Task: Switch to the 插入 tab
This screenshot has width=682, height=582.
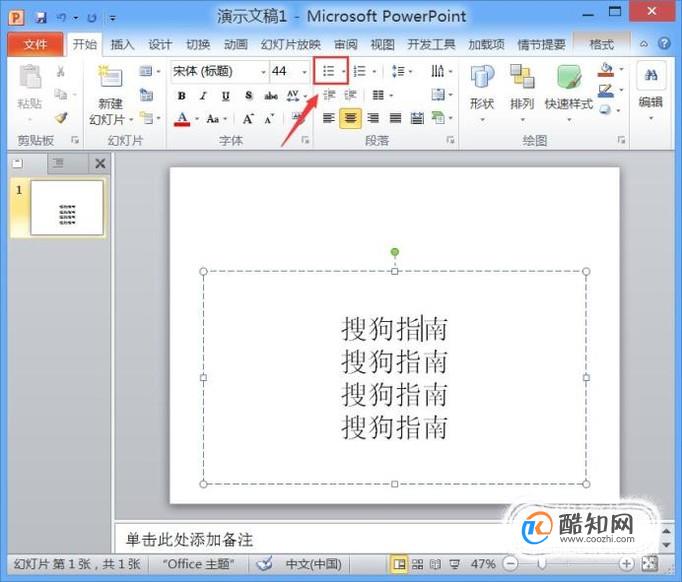Action: [122, 44]
